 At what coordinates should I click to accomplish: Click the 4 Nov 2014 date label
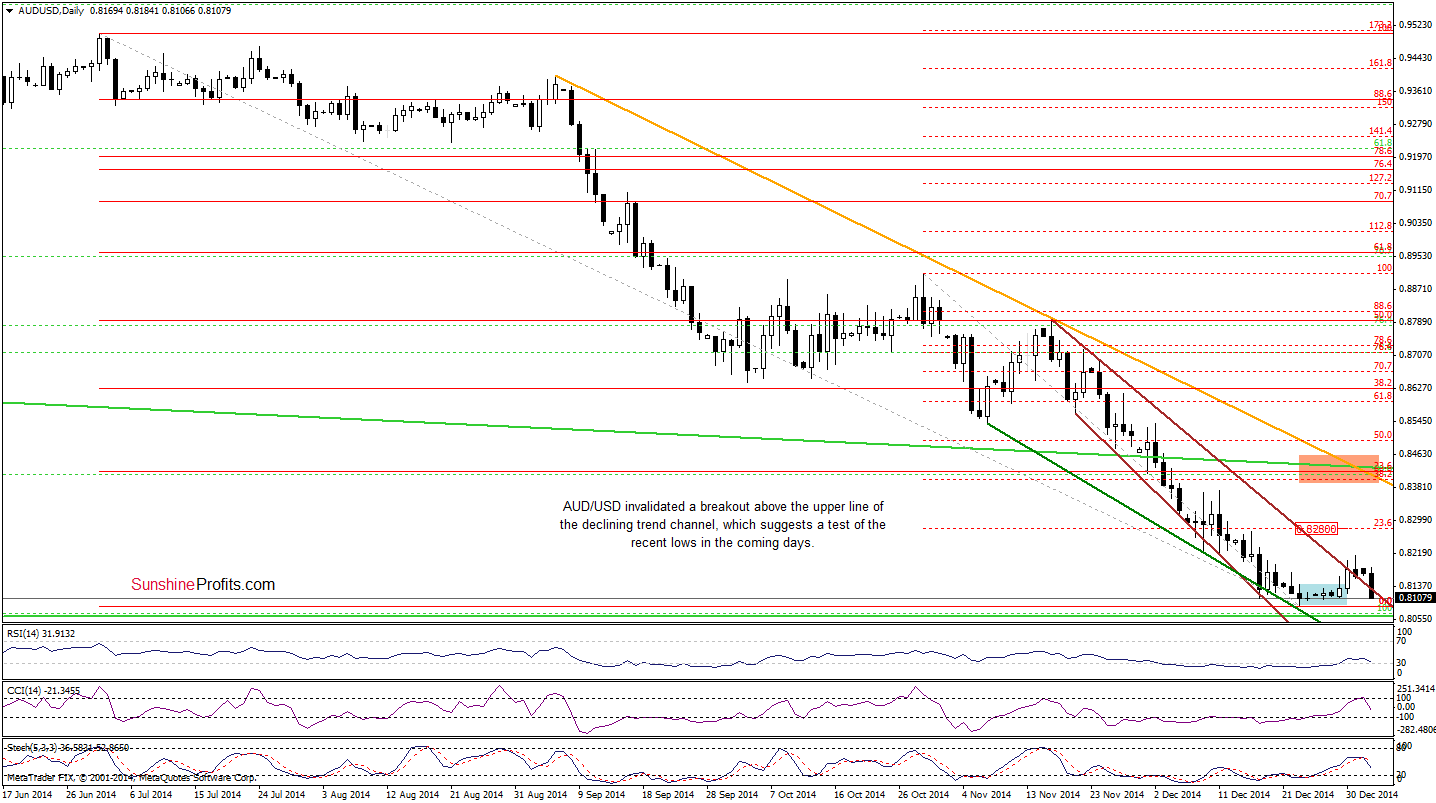click(985, 795)
